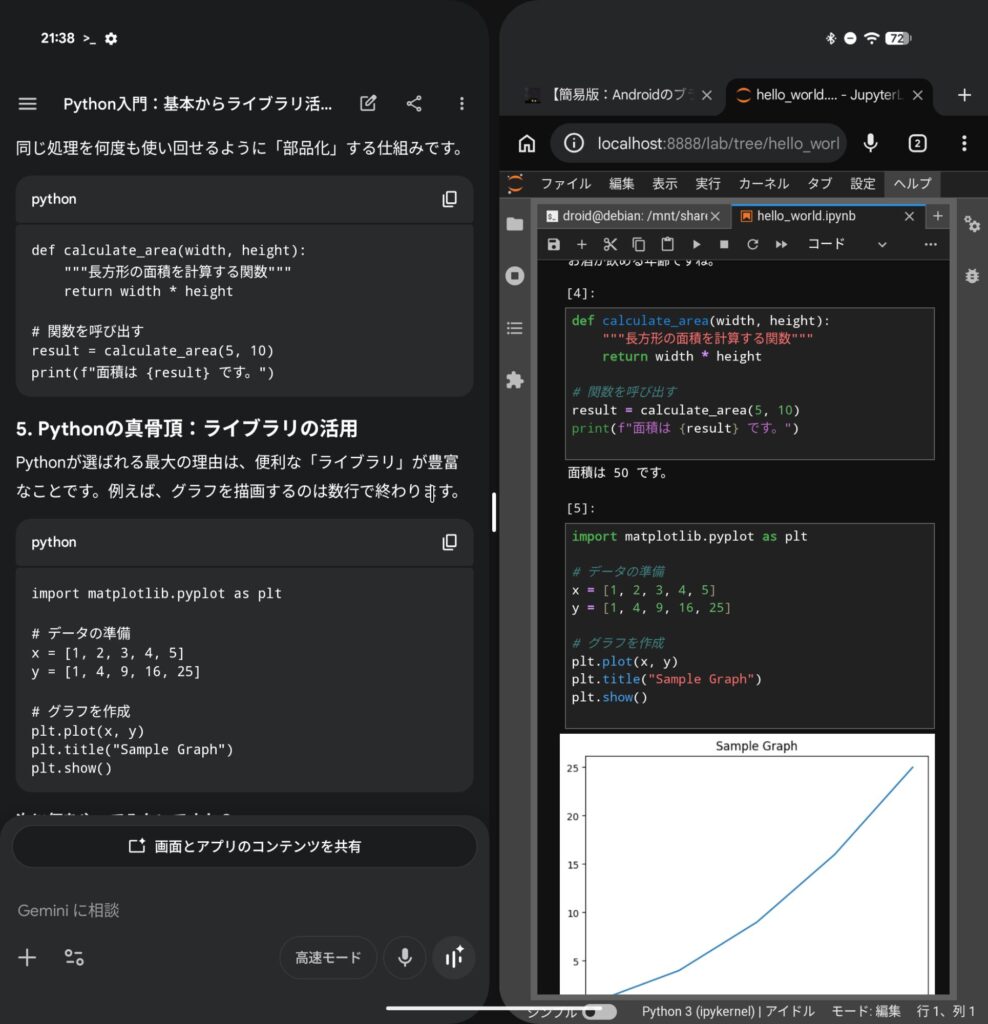This screenshot has height=1024, width=988.
Task: Click Python 3 (ipykernel) kernel status text
Action: 698,1011
